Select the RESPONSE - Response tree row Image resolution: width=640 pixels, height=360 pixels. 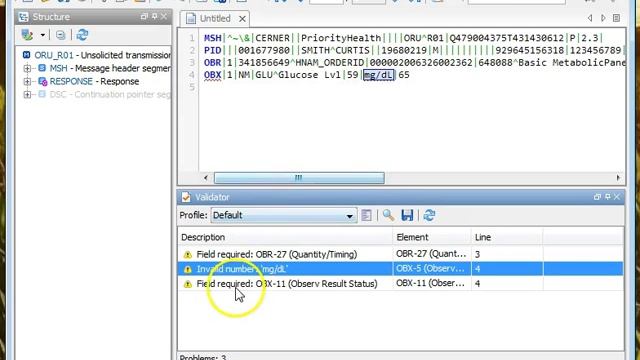(x=89, y=81)
